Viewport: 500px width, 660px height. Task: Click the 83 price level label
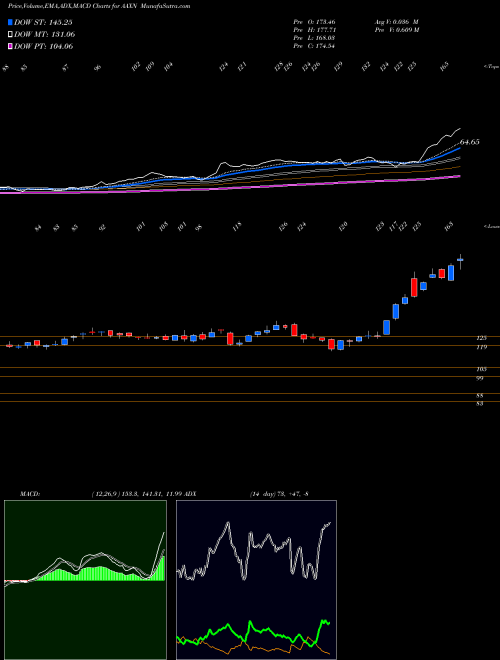click(x=480, y=404)
